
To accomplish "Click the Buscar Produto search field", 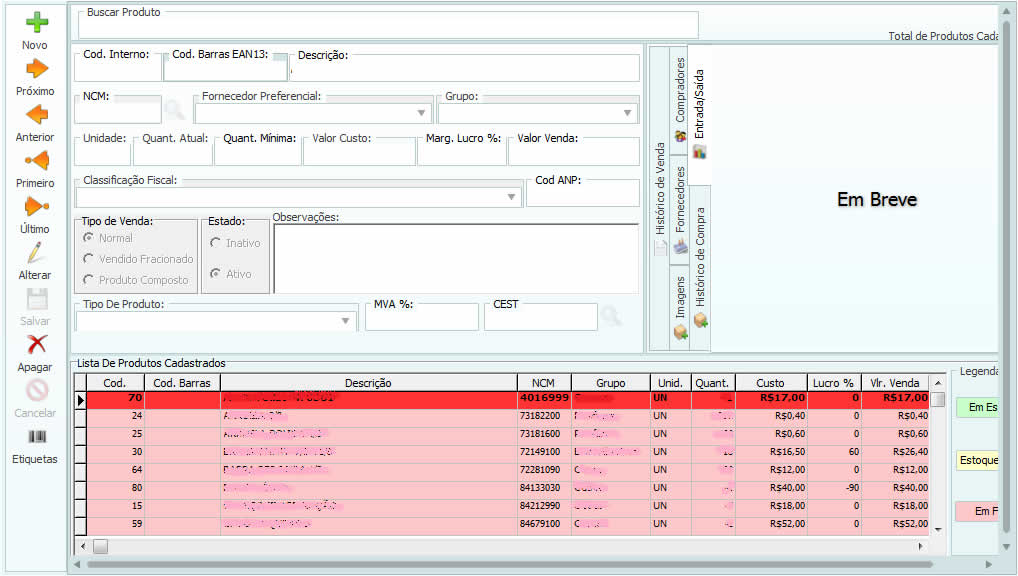I will (388, 26).
